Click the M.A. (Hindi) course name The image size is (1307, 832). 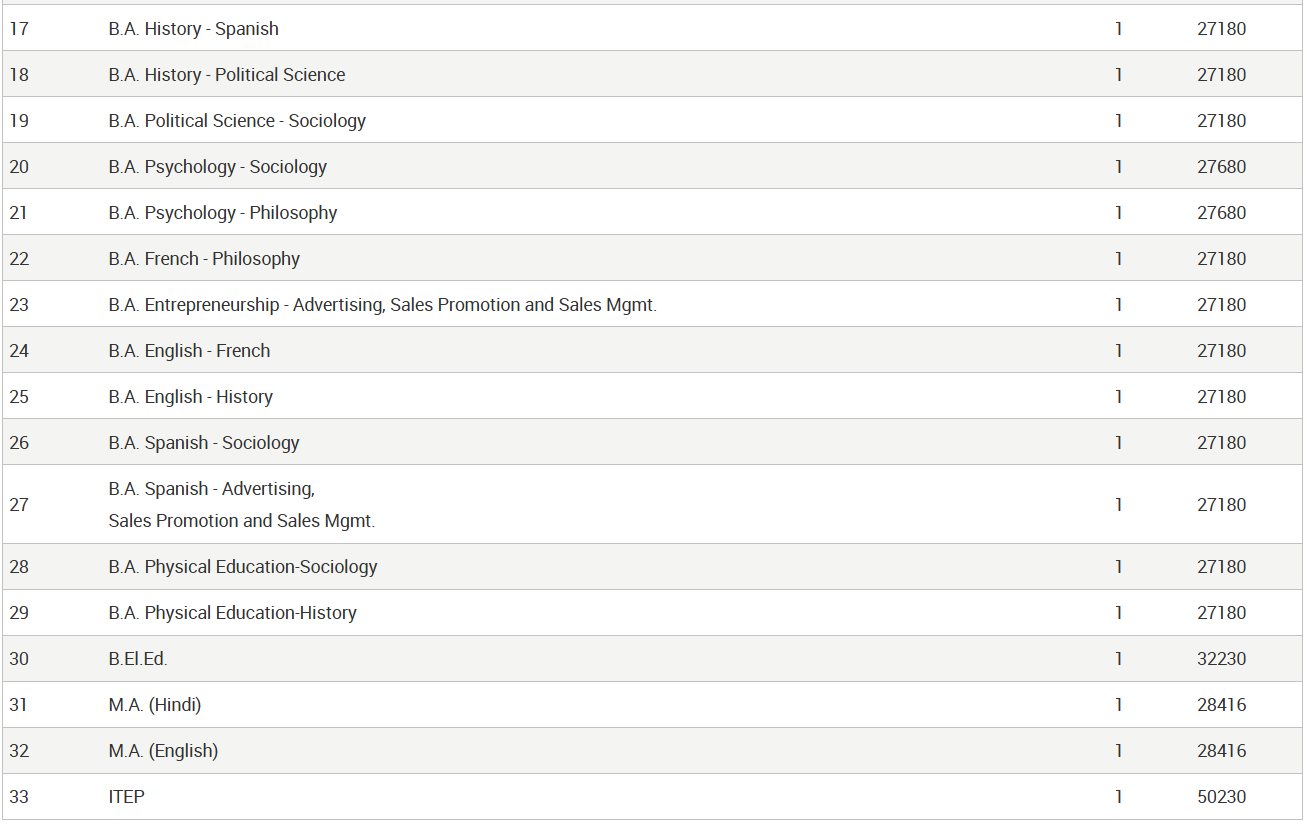pyautogui.click(x=155, y=705)
